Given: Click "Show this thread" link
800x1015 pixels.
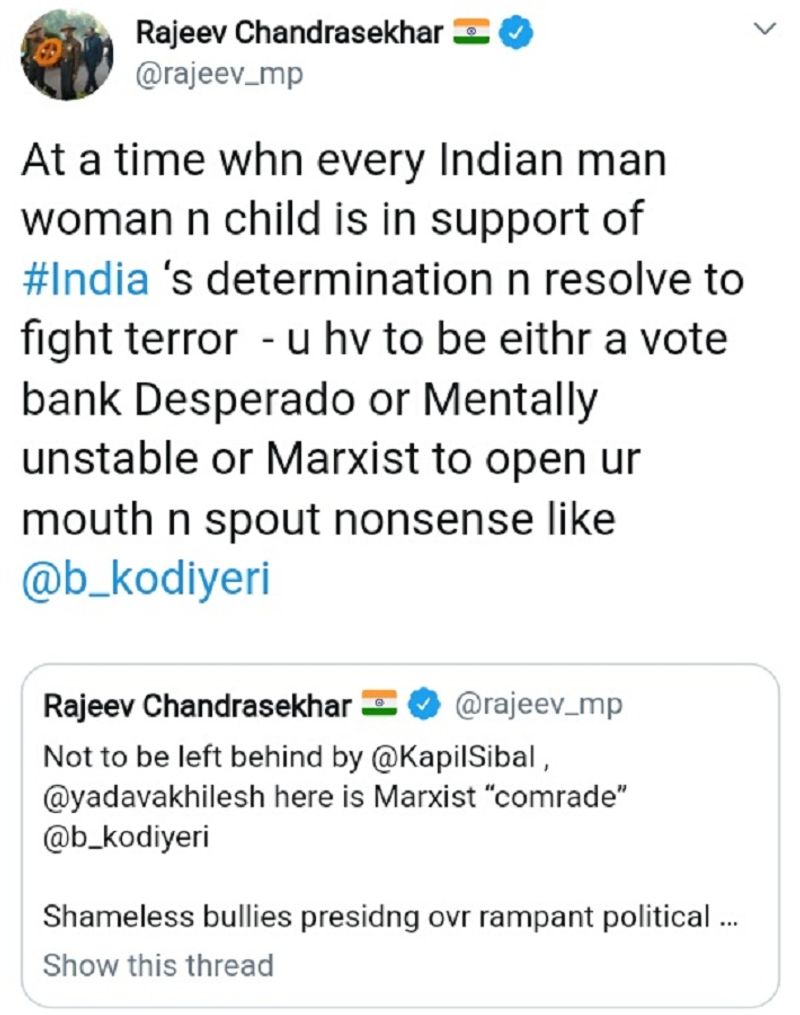Looking at the screenshot, I should (x=158, y=965).
